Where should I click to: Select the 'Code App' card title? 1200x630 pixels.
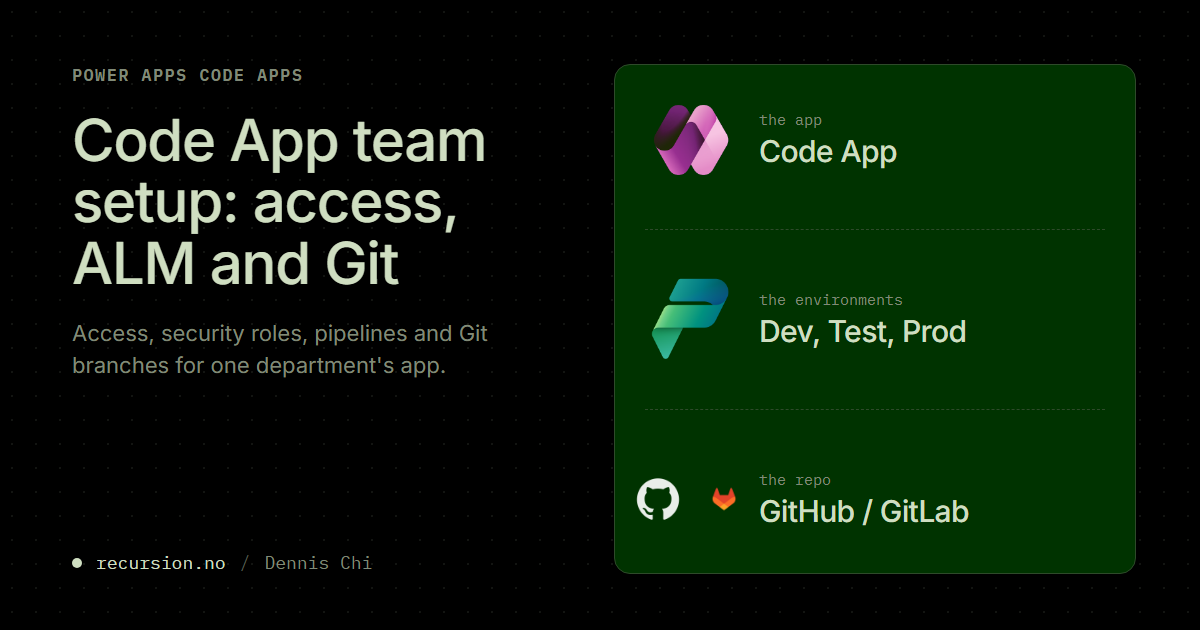point(828,152)
